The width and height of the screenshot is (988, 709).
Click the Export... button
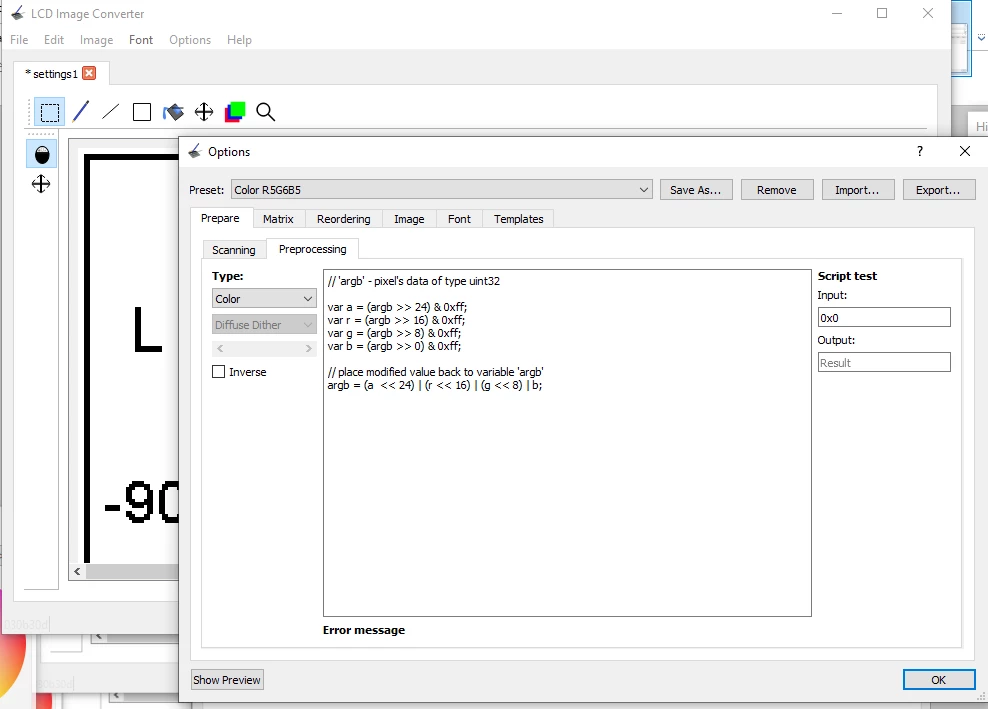tap(939, 190)
